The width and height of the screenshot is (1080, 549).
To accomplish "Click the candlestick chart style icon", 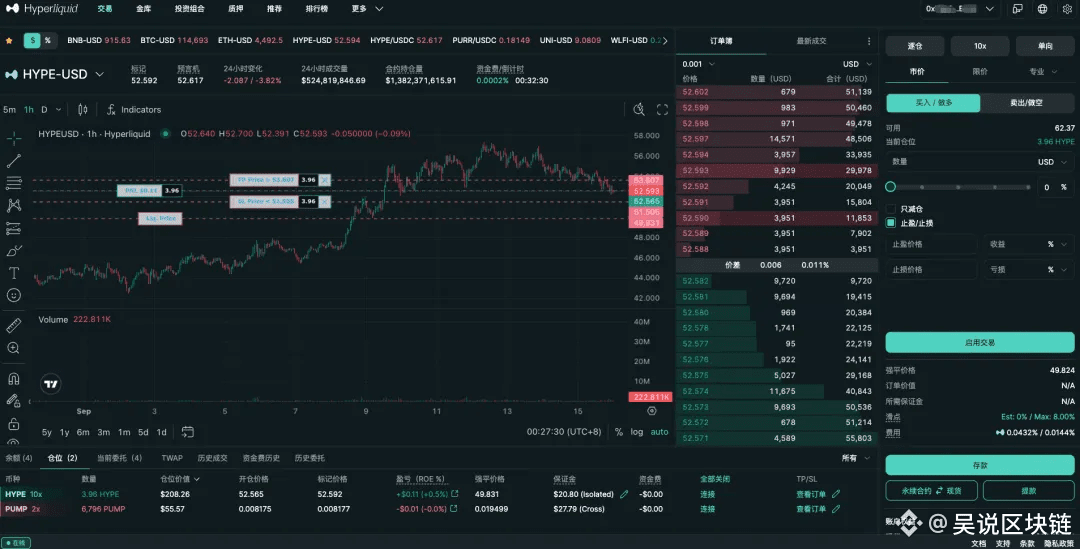I will [83, 110].
